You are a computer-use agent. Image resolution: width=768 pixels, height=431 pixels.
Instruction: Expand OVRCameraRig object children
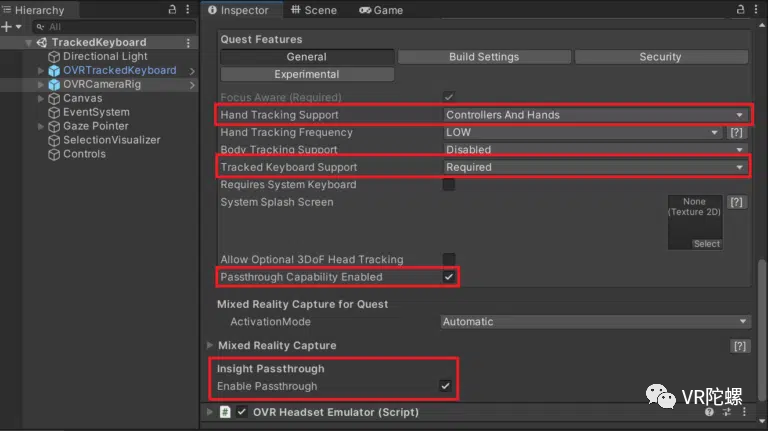pos(41,85)
